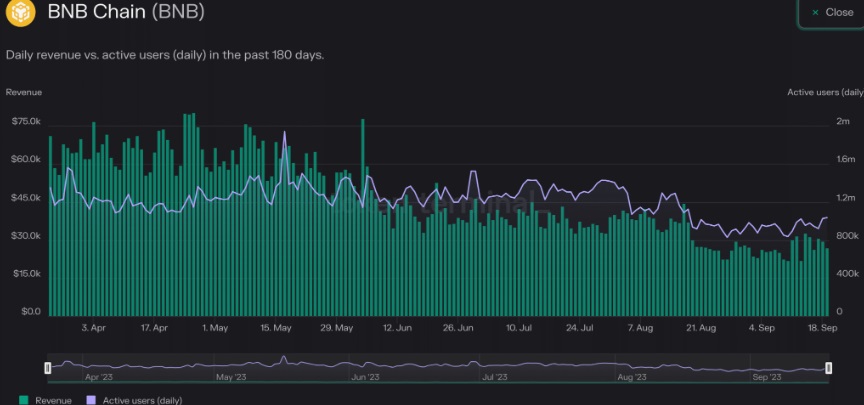Click the $15.0k revenue axis value
This screenshot has height=405, width=864.
pyautogui.click(x=26, y=273)
